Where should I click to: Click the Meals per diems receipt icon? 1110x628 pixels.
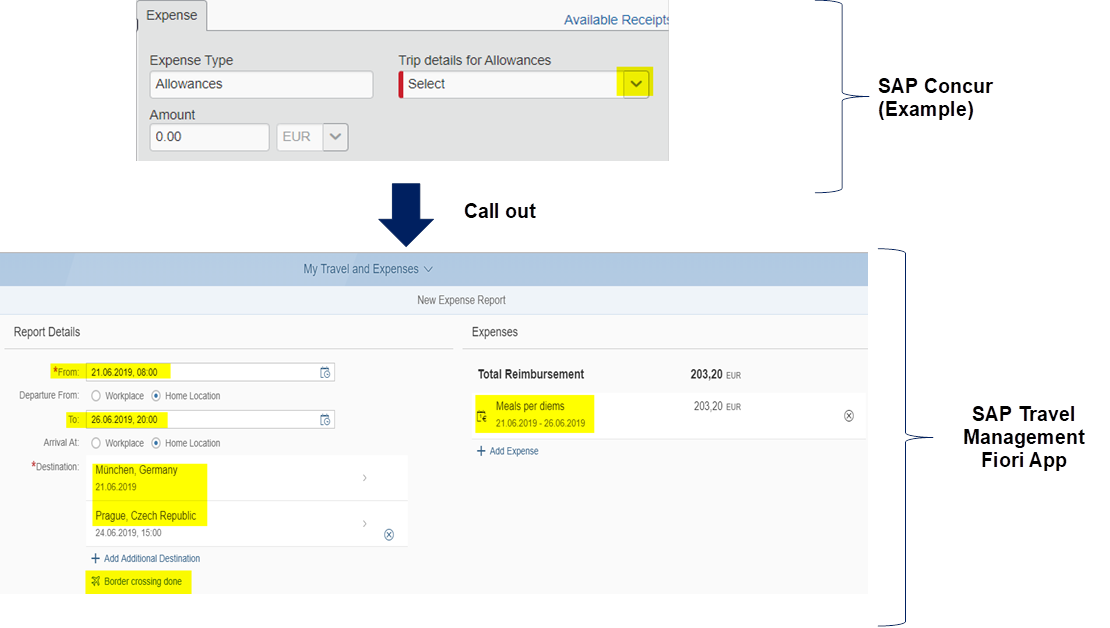pyautogui.click(x=482, y=416)
